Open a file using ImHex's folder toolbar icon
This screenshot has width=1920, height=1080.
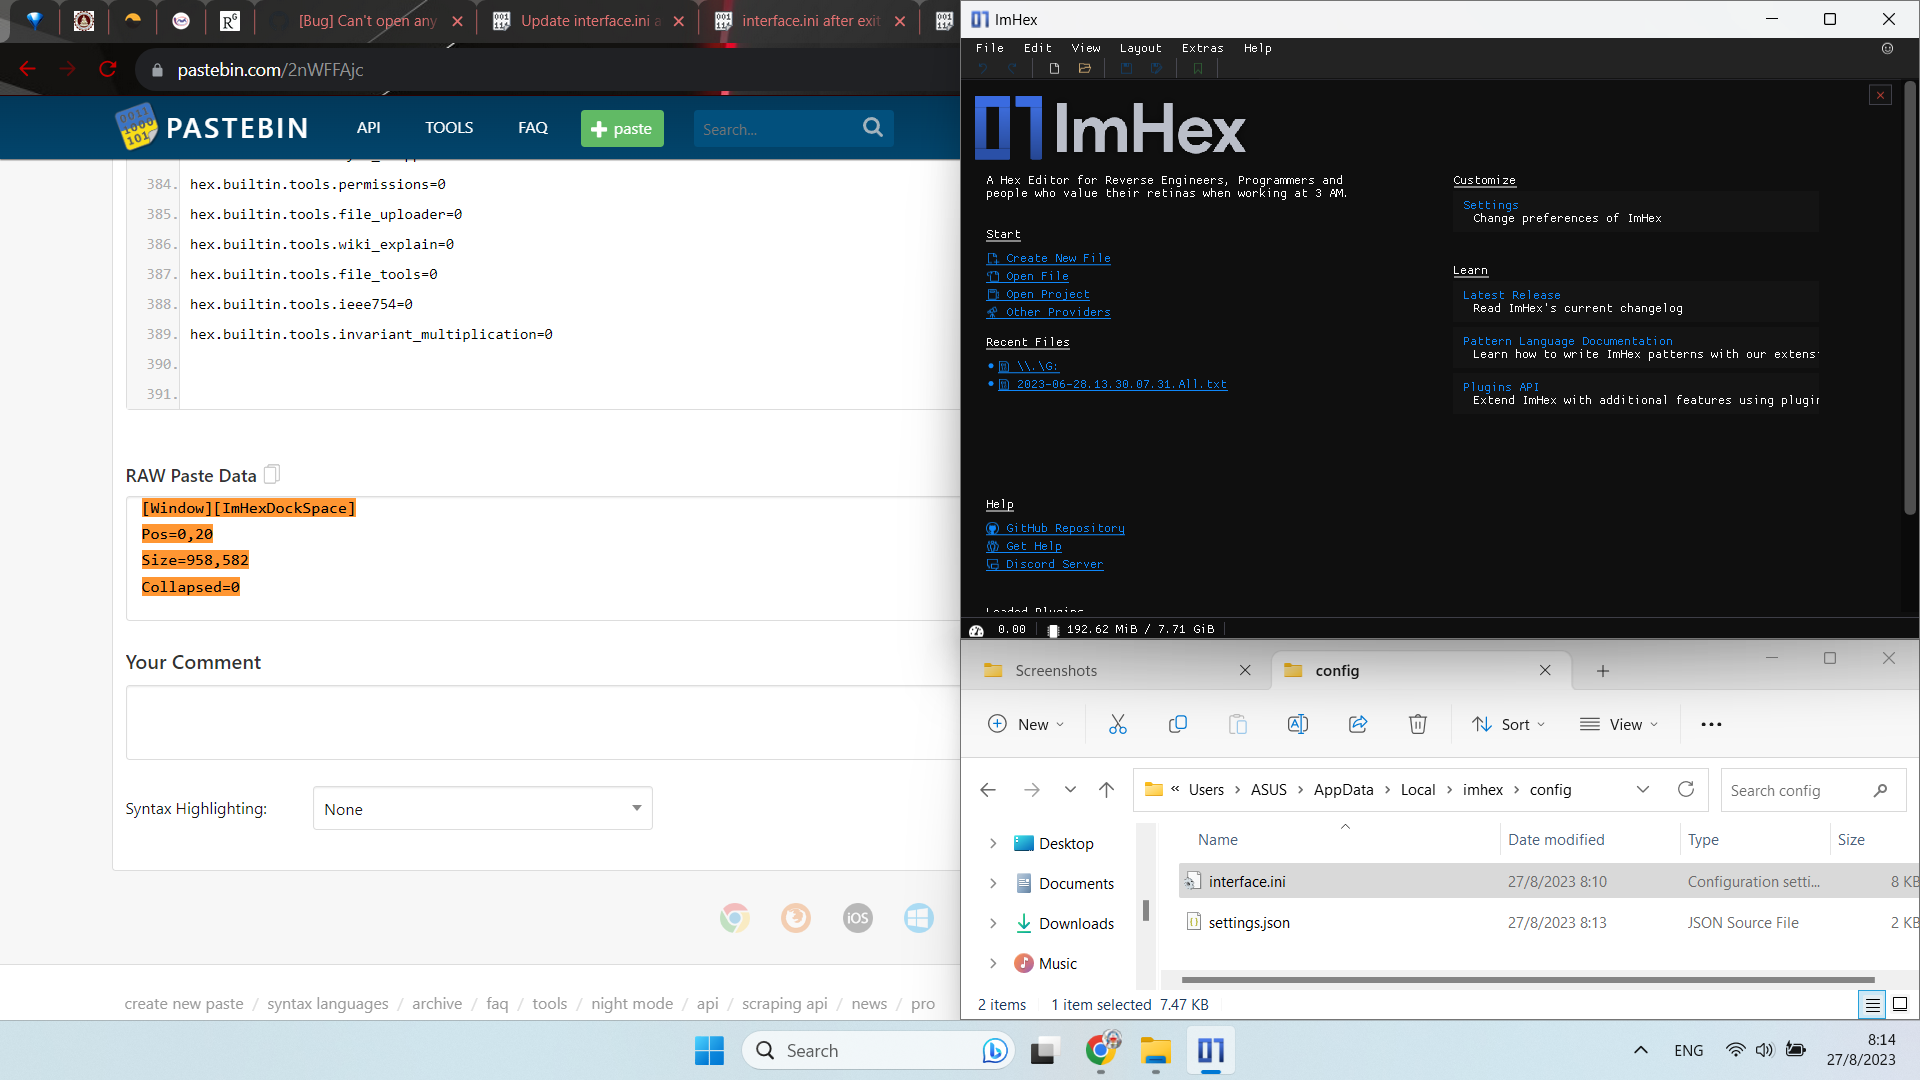1086,69
